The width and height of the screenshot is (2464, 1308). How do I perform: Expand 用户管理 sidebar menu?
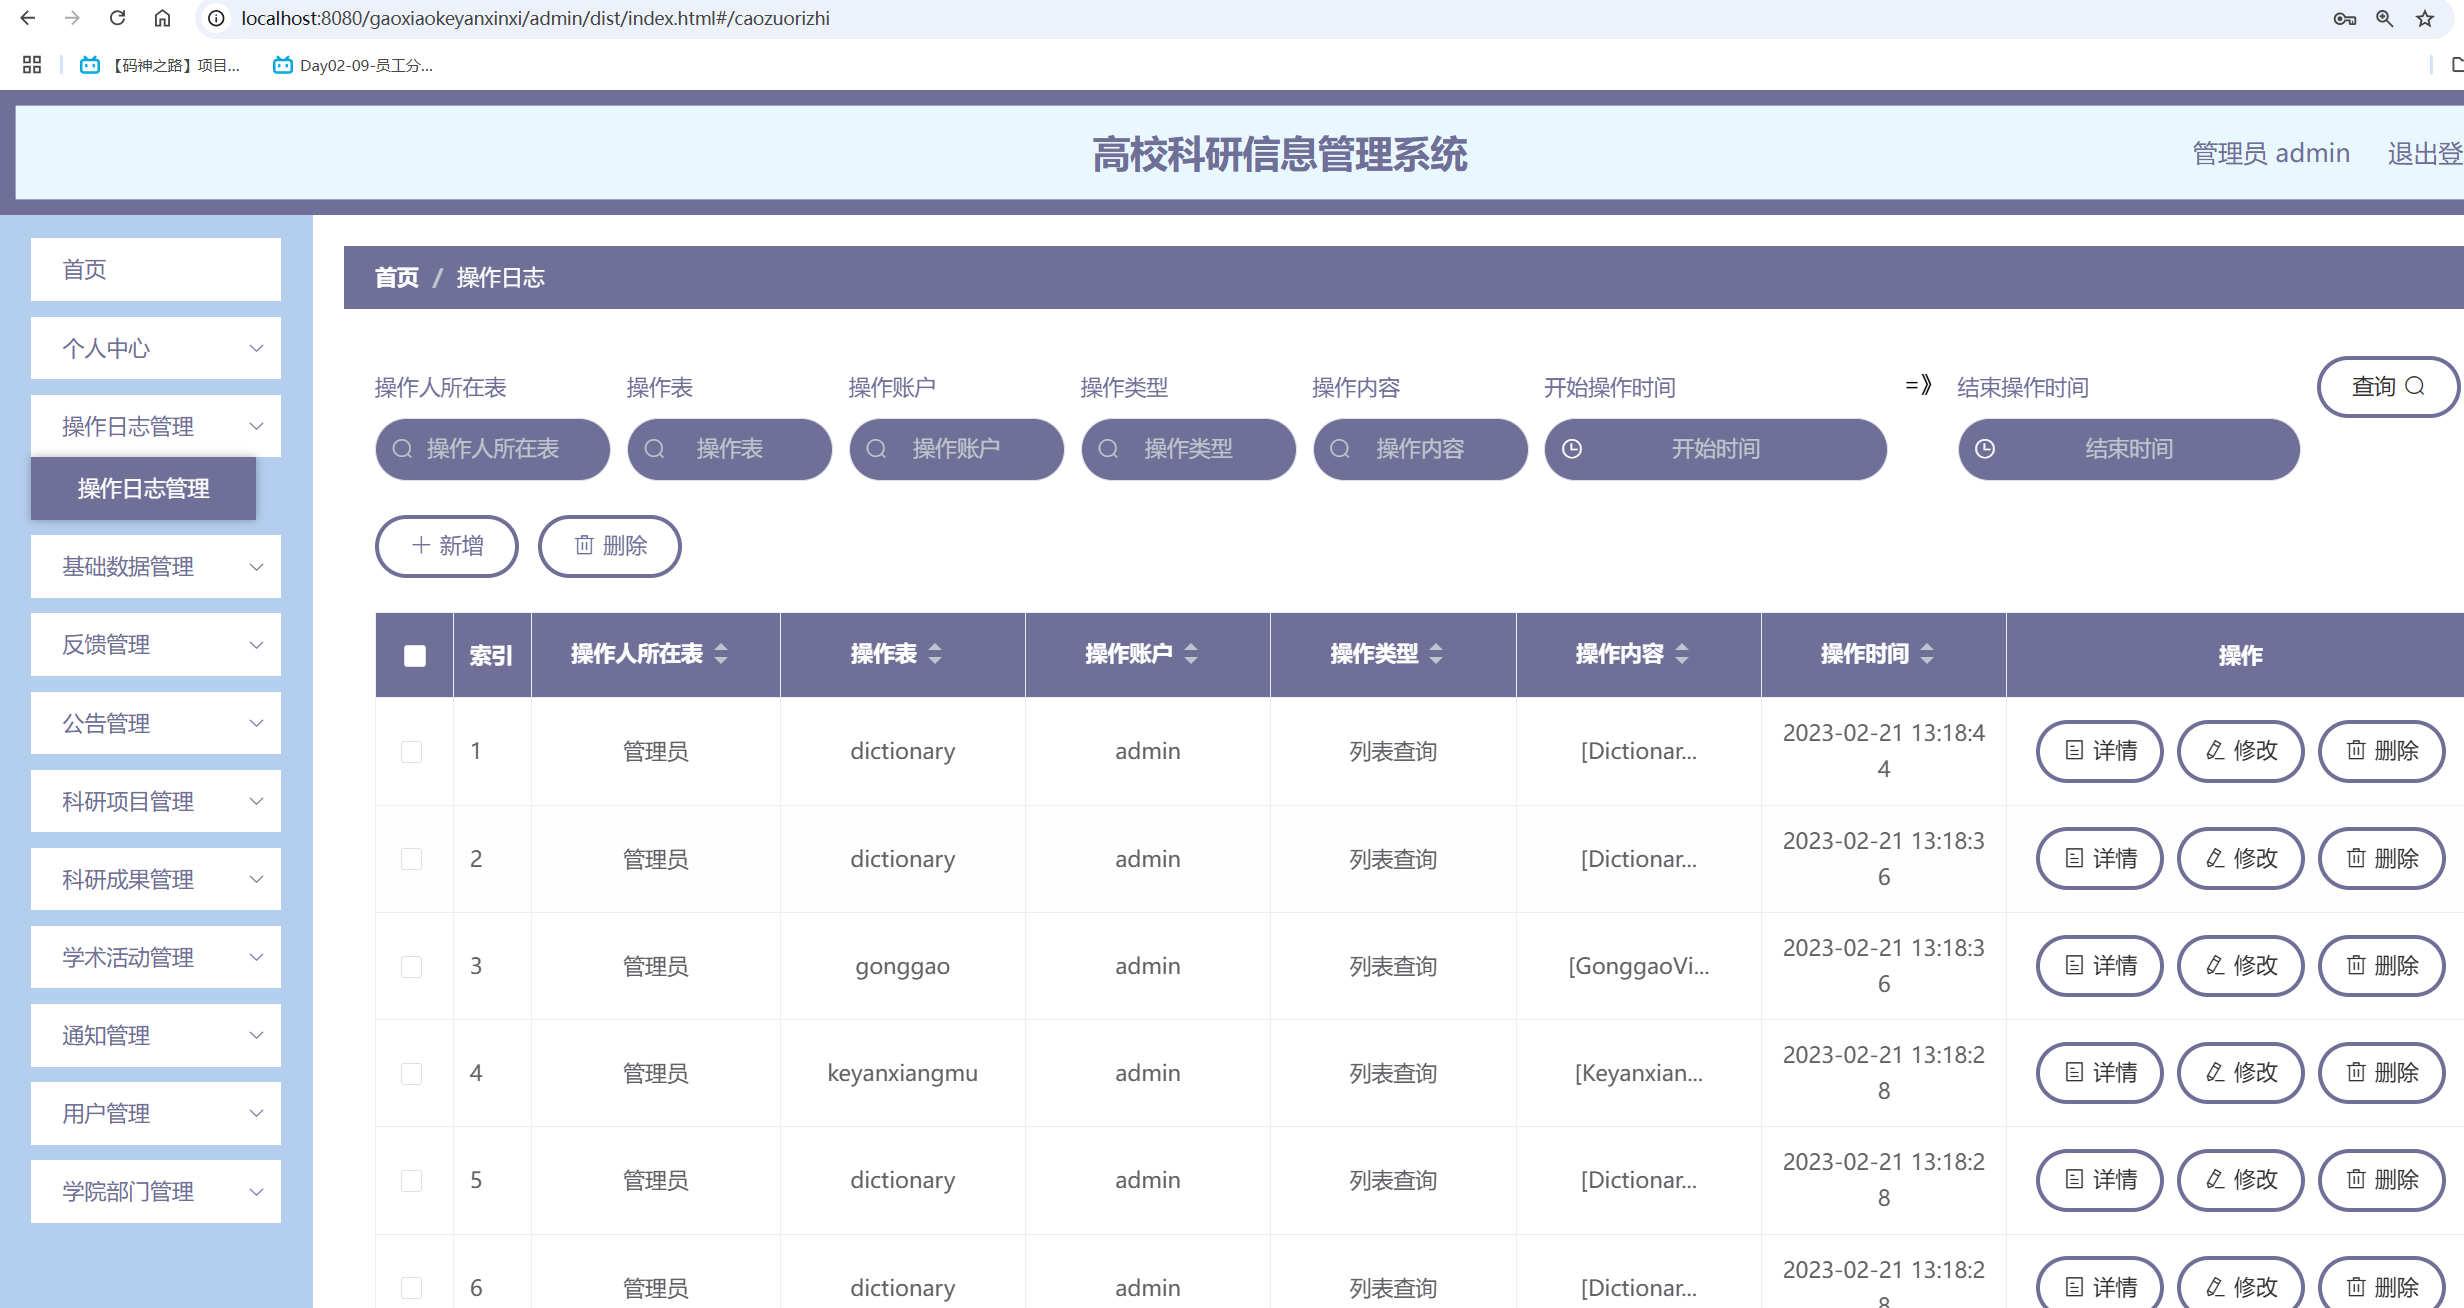pos(156,1113)
